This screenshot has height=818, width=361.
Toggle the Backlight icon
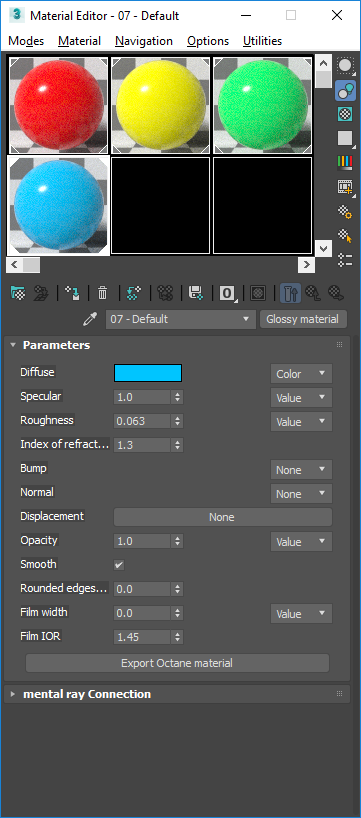tap(345, 90)
